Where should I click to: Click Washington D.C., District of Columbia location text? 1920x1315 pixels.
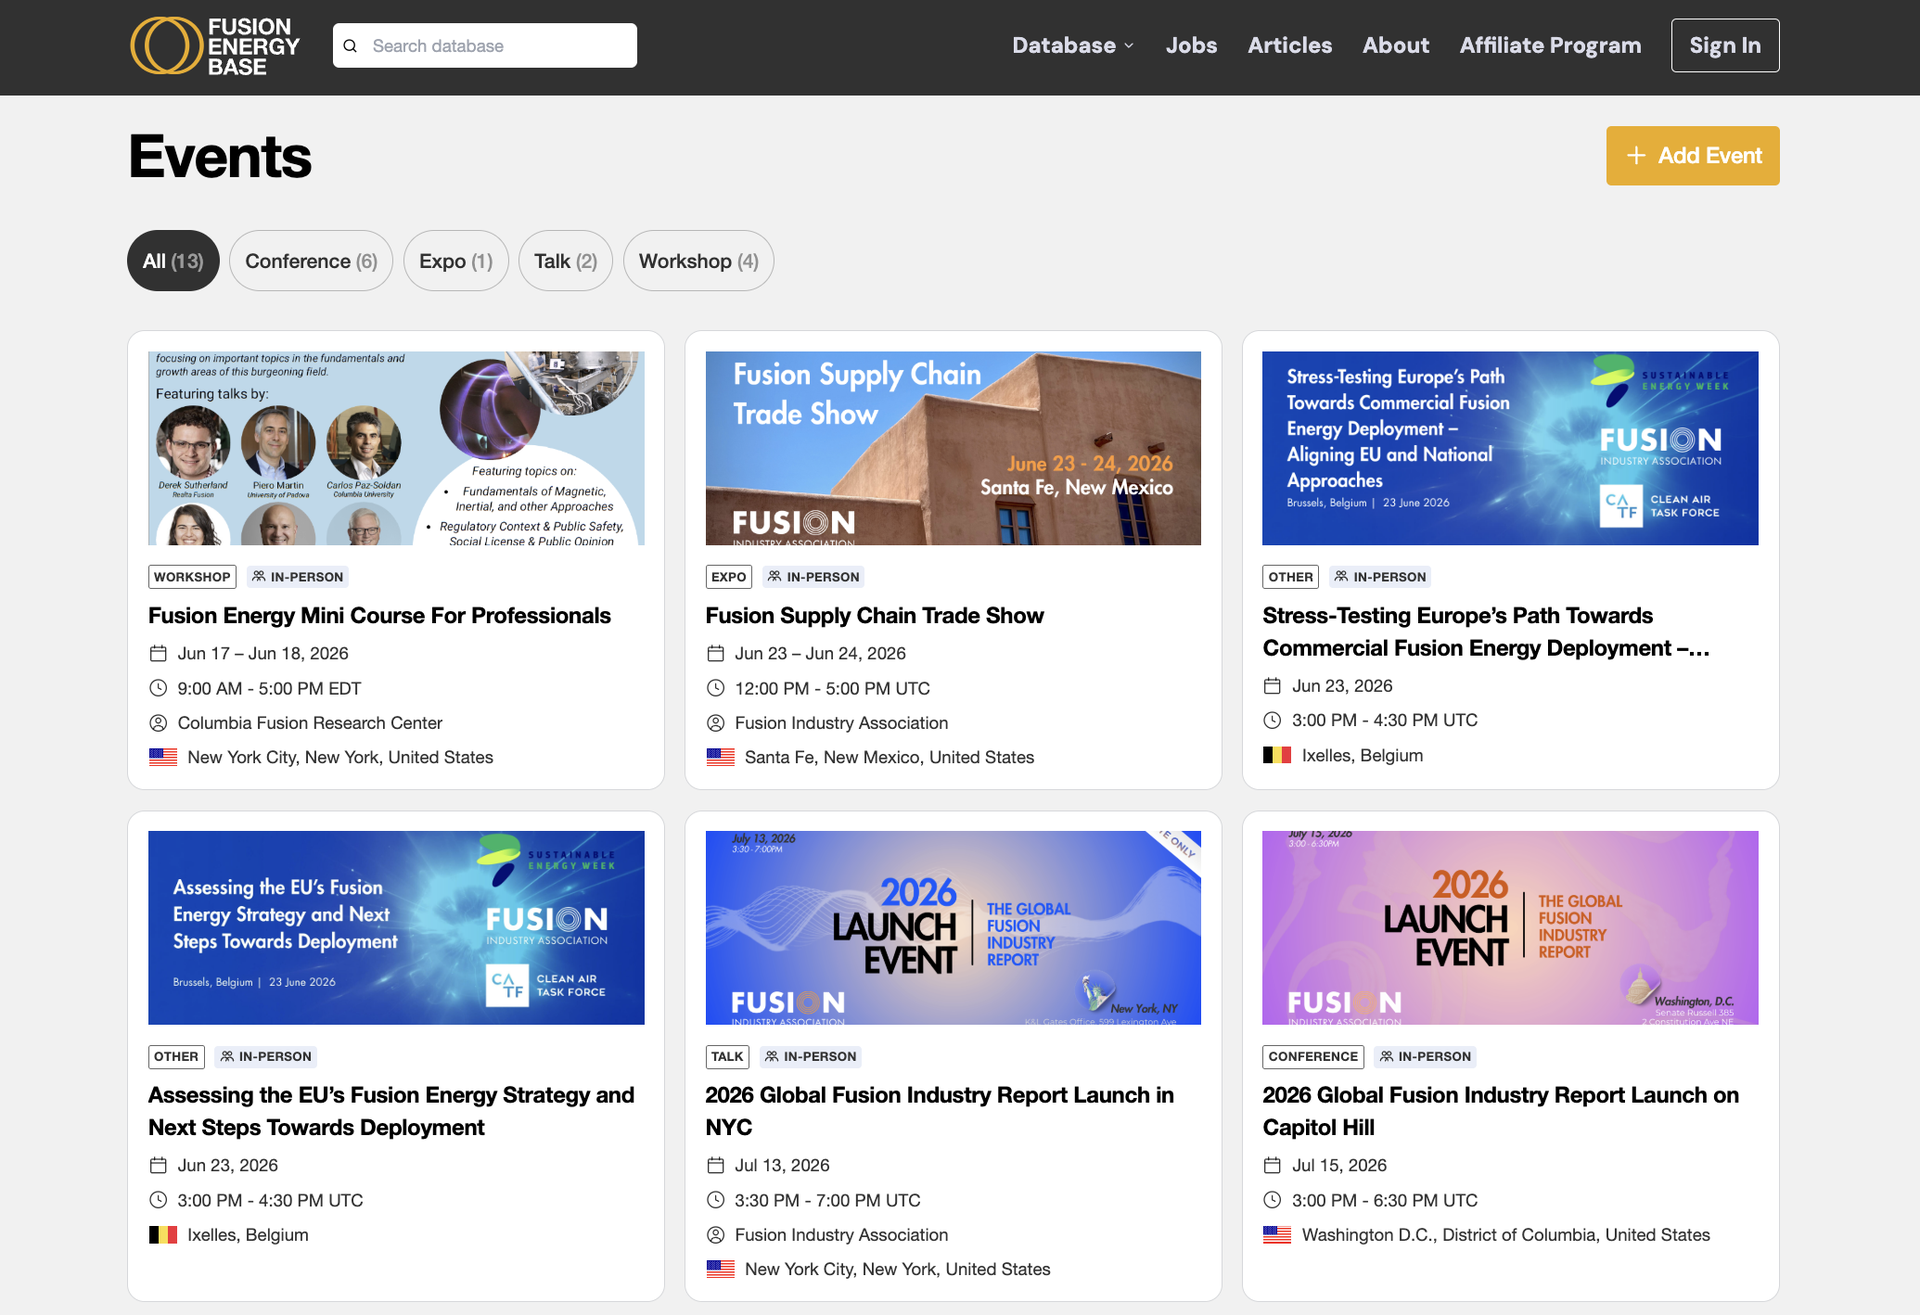click(1505, 1235)
